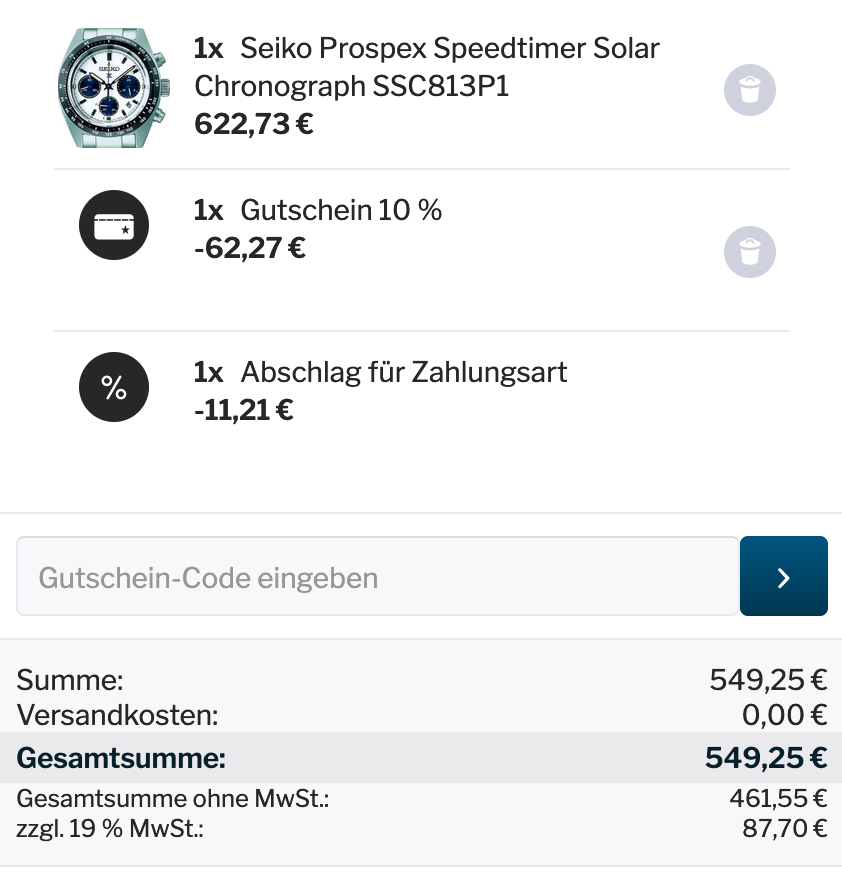
Task: Click the Abschlag für Zahlungsart label
Action: tap(403, 372)
